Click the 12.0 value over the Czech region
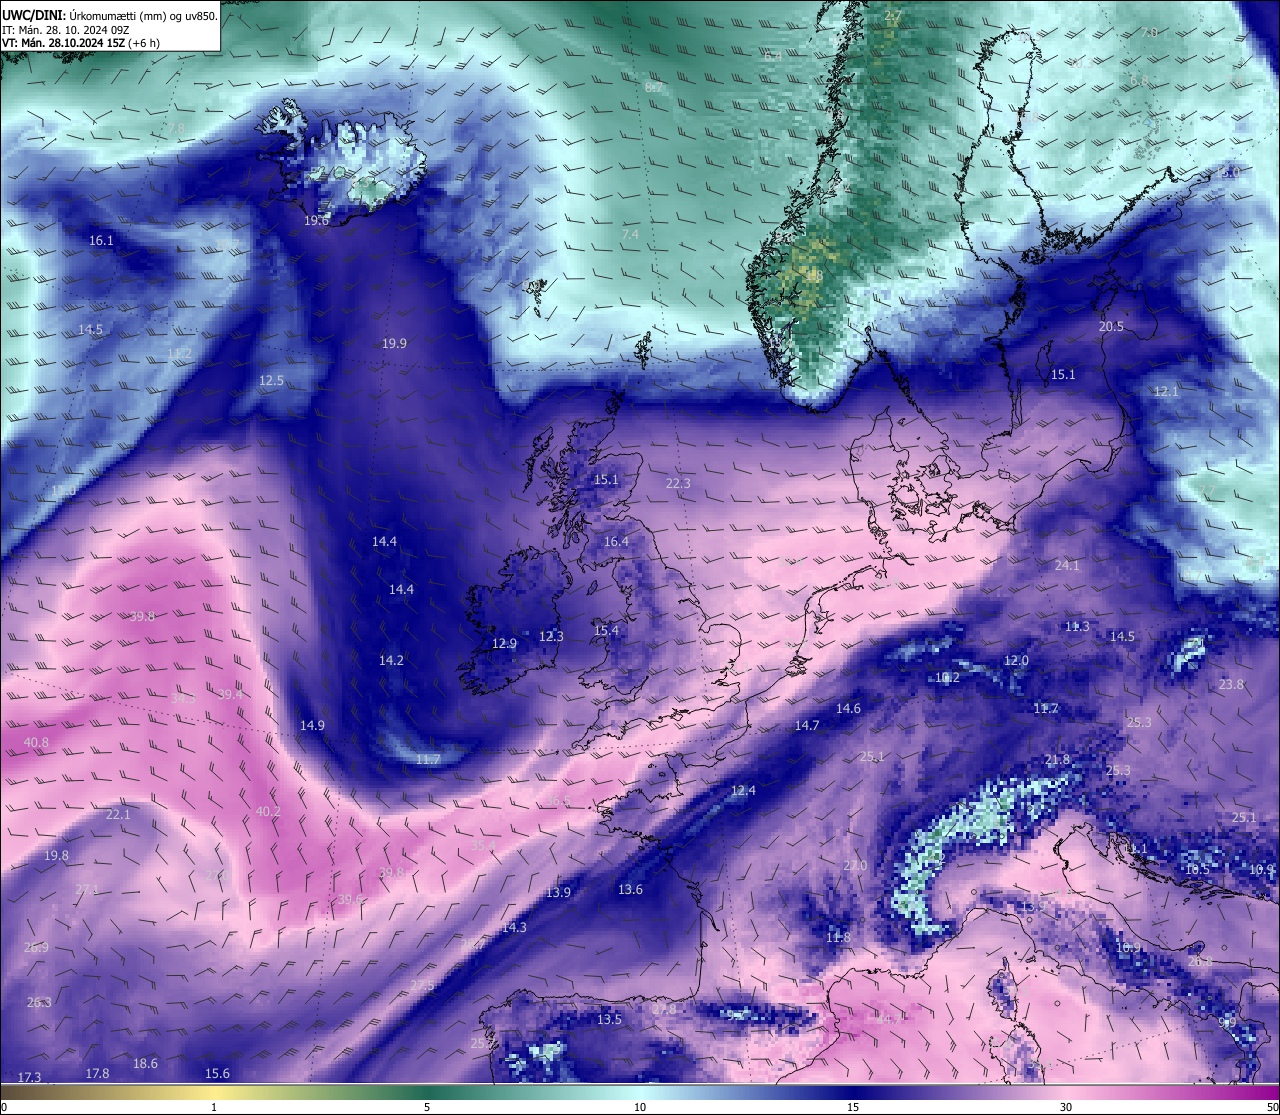Viewport: 1280px width, 1115px height. coord(1016,661)
